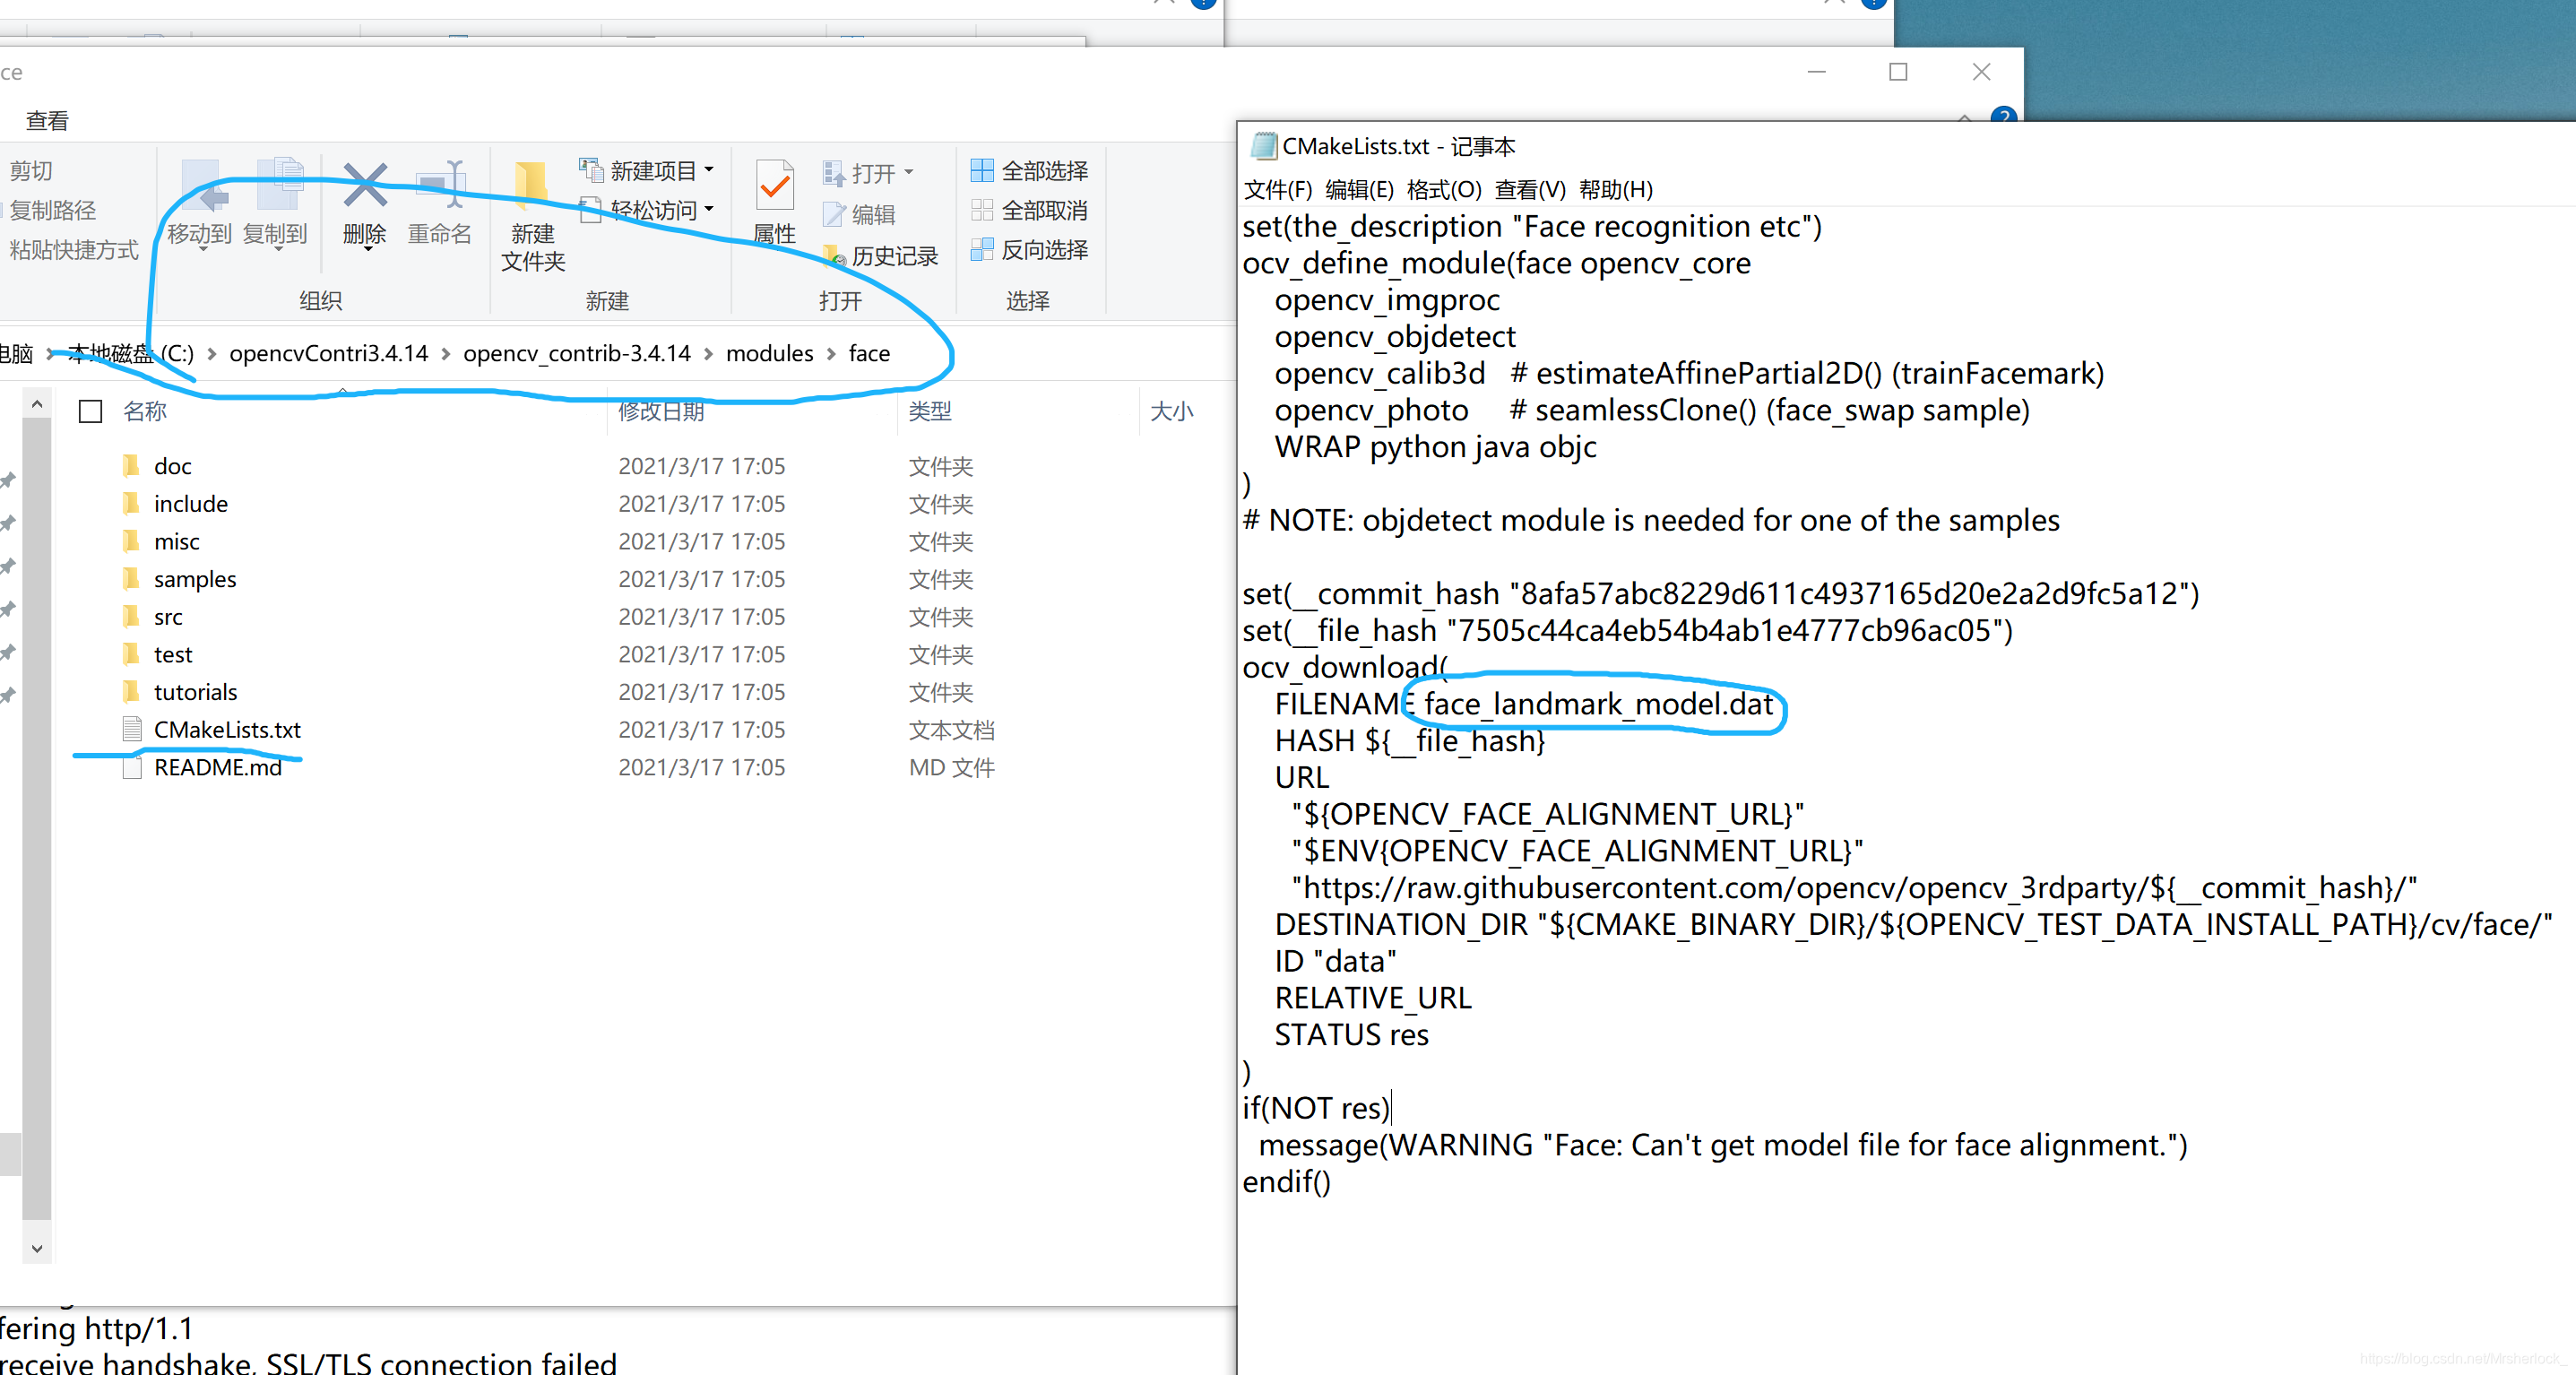The width and height of the screenshot is (2576, 1375).
Task: Open the Format (格式) menu in Notepad
Action: tap(1443, 190)
